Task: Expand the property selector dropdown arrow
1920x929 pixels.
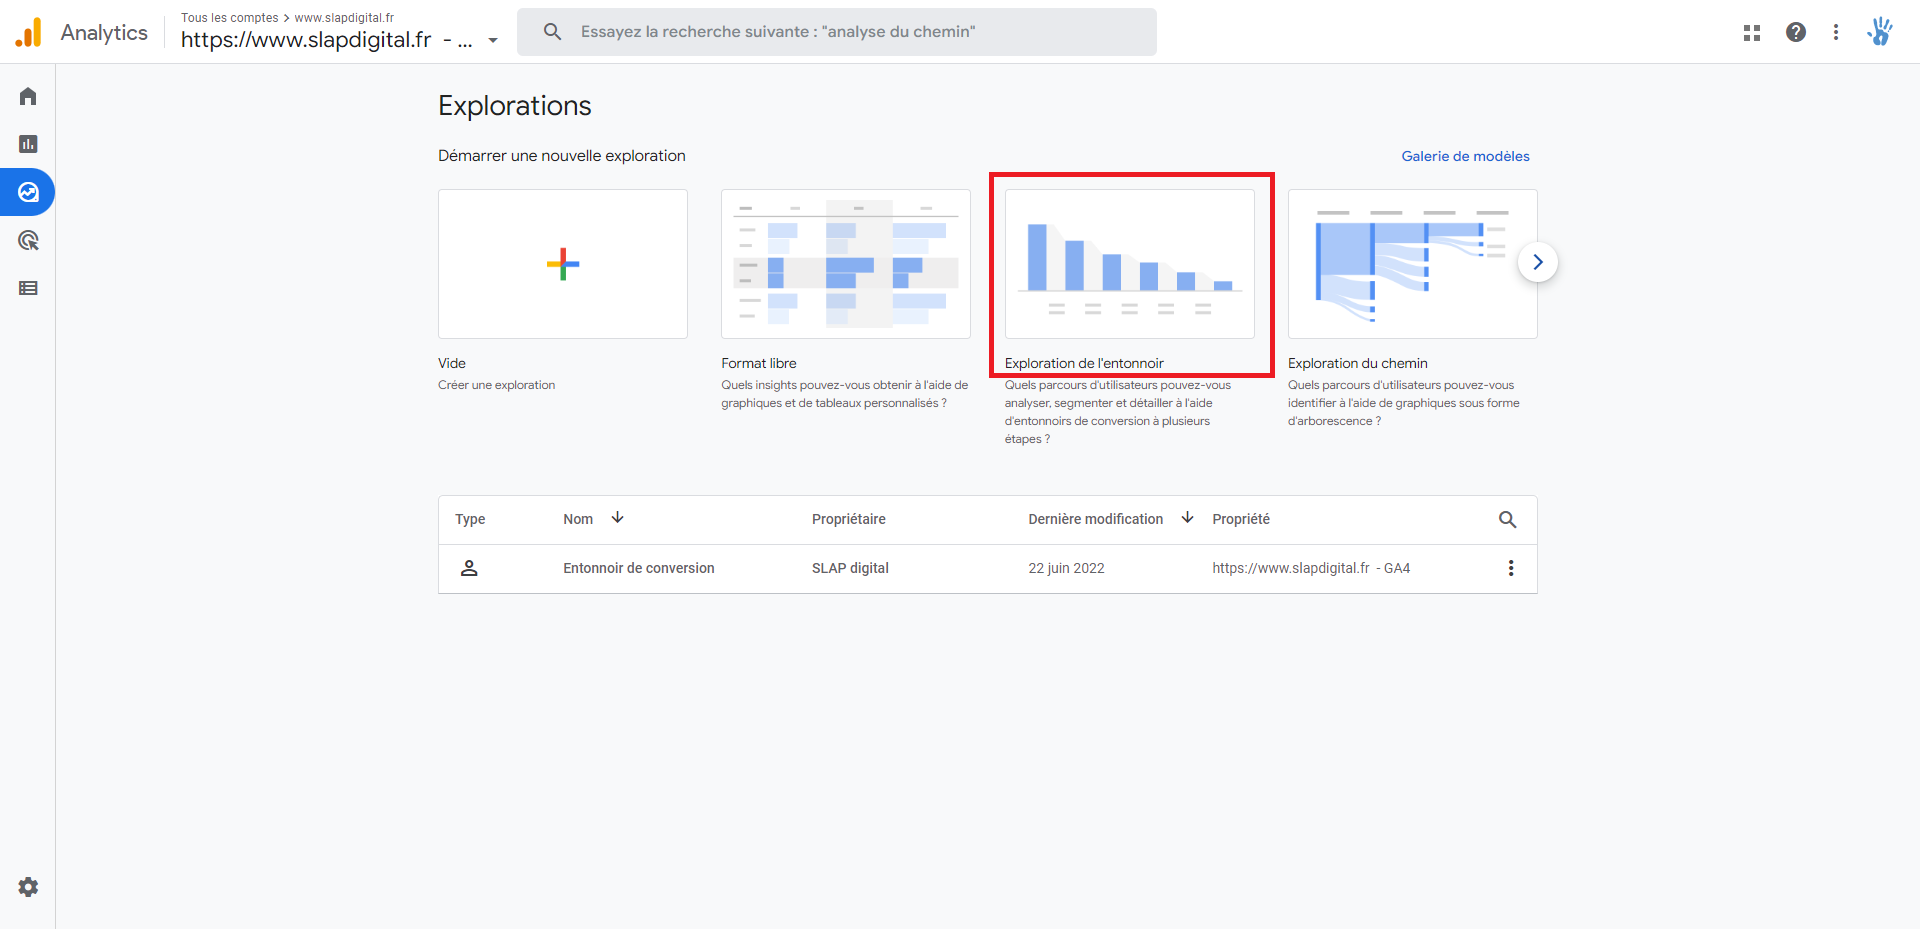Action: [493, 41]
